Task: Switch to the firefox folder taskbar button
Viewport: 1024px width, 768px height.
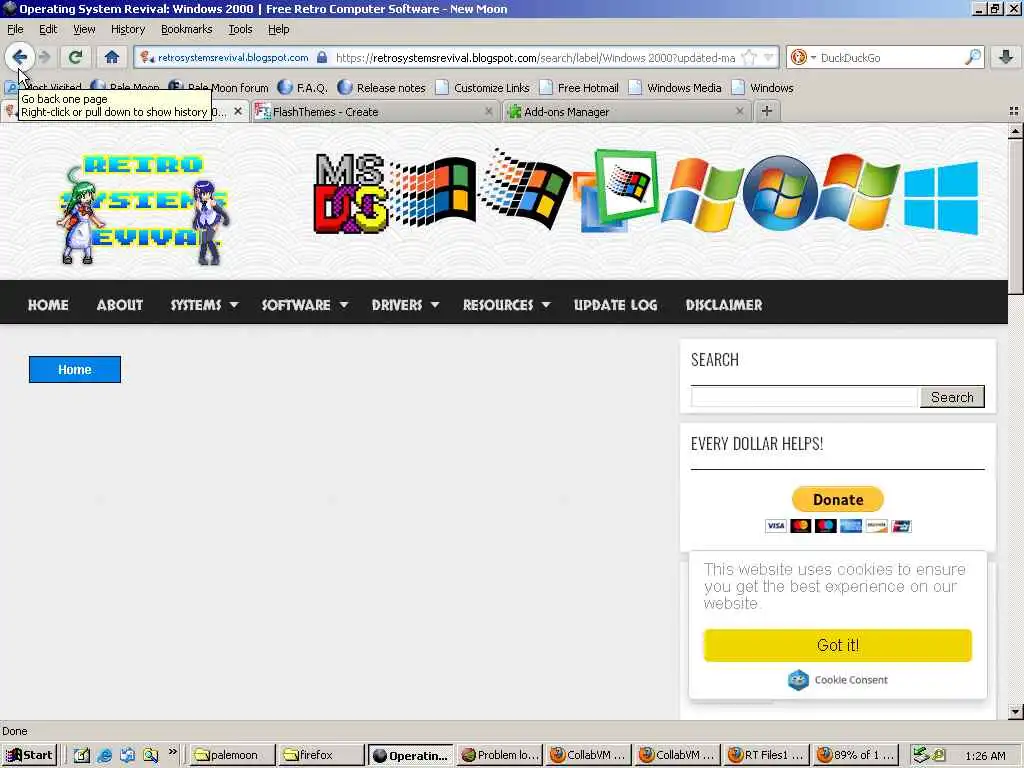Action: [321, 755]
